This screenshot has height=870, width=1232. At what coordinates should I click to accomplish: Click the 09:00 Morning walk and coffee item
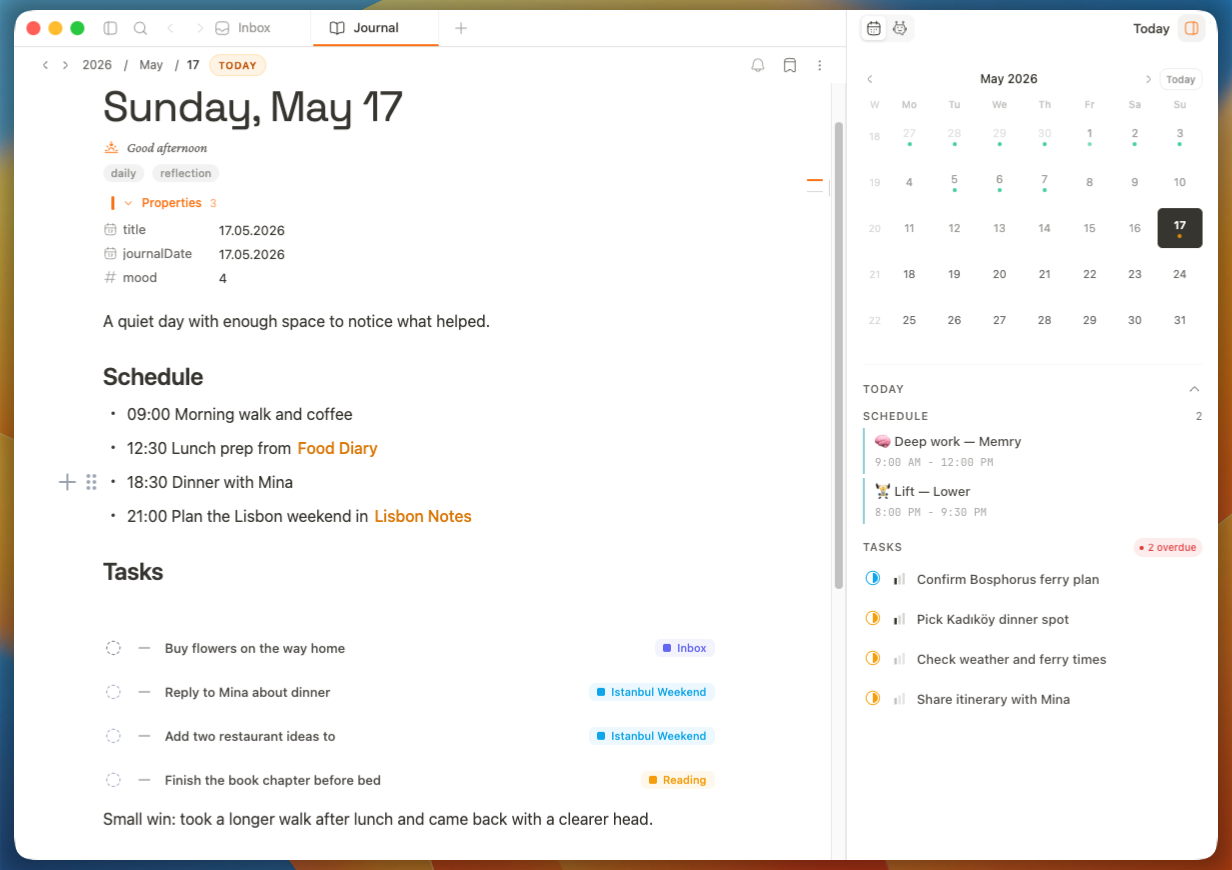tap(240, 414)
